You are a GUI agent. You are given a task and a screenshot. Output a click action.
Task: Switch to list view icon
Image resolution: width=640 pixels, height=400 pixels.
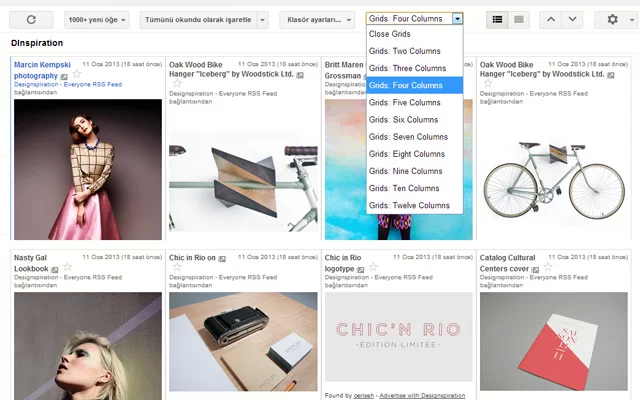(519, 19)
